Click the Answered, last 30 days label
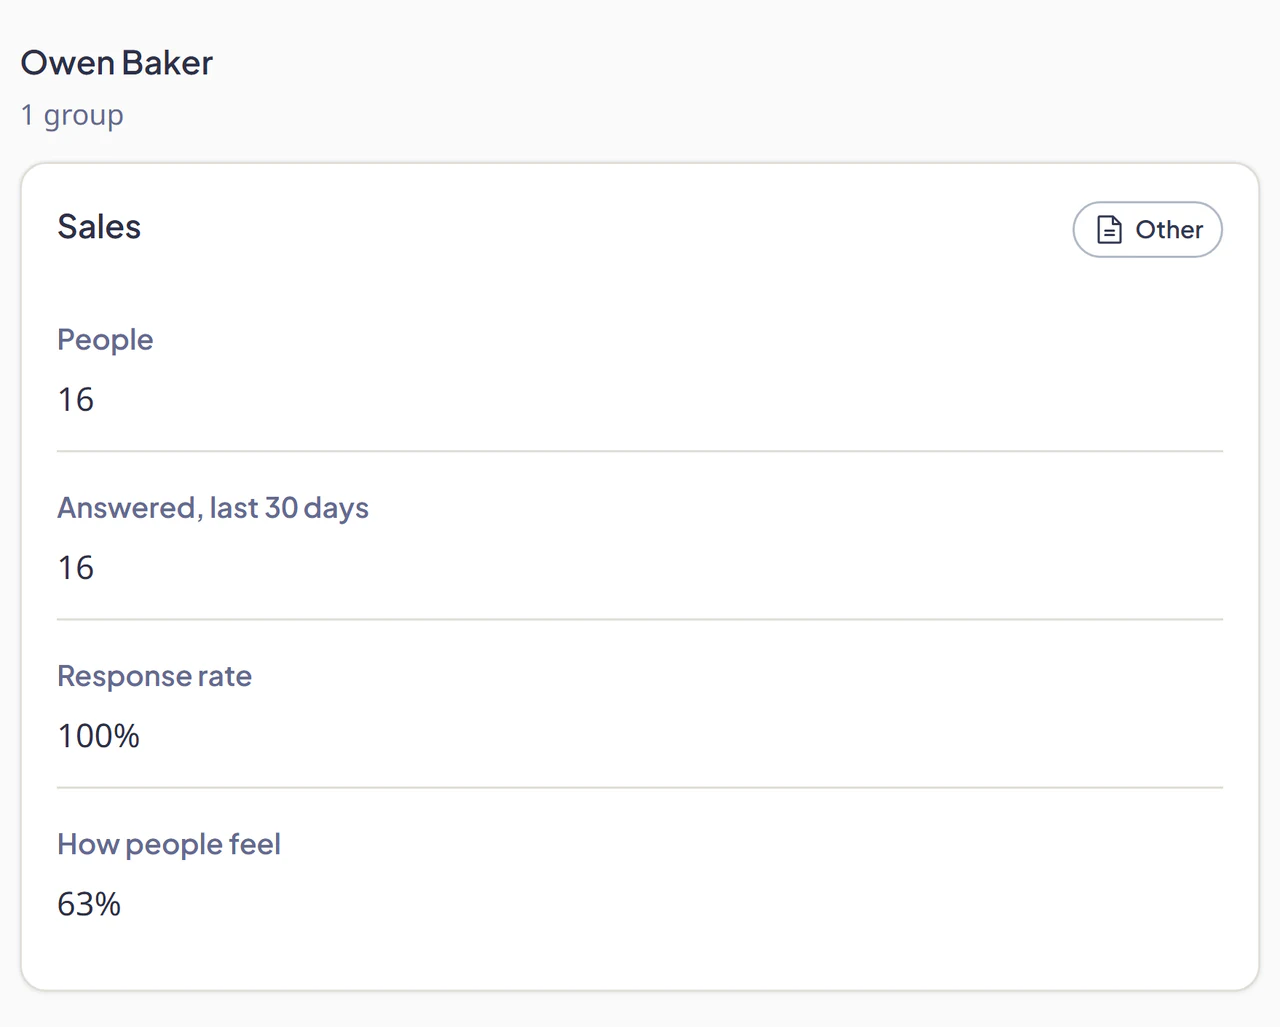Viewport: 1280px width, 1027px height. click(x=213, y=508)
